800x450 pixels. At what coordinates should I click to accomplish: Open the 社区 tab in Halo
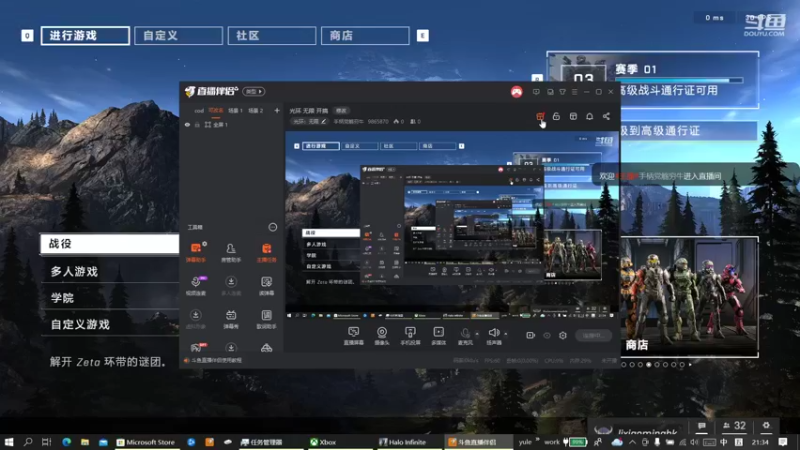coord(272,36)
